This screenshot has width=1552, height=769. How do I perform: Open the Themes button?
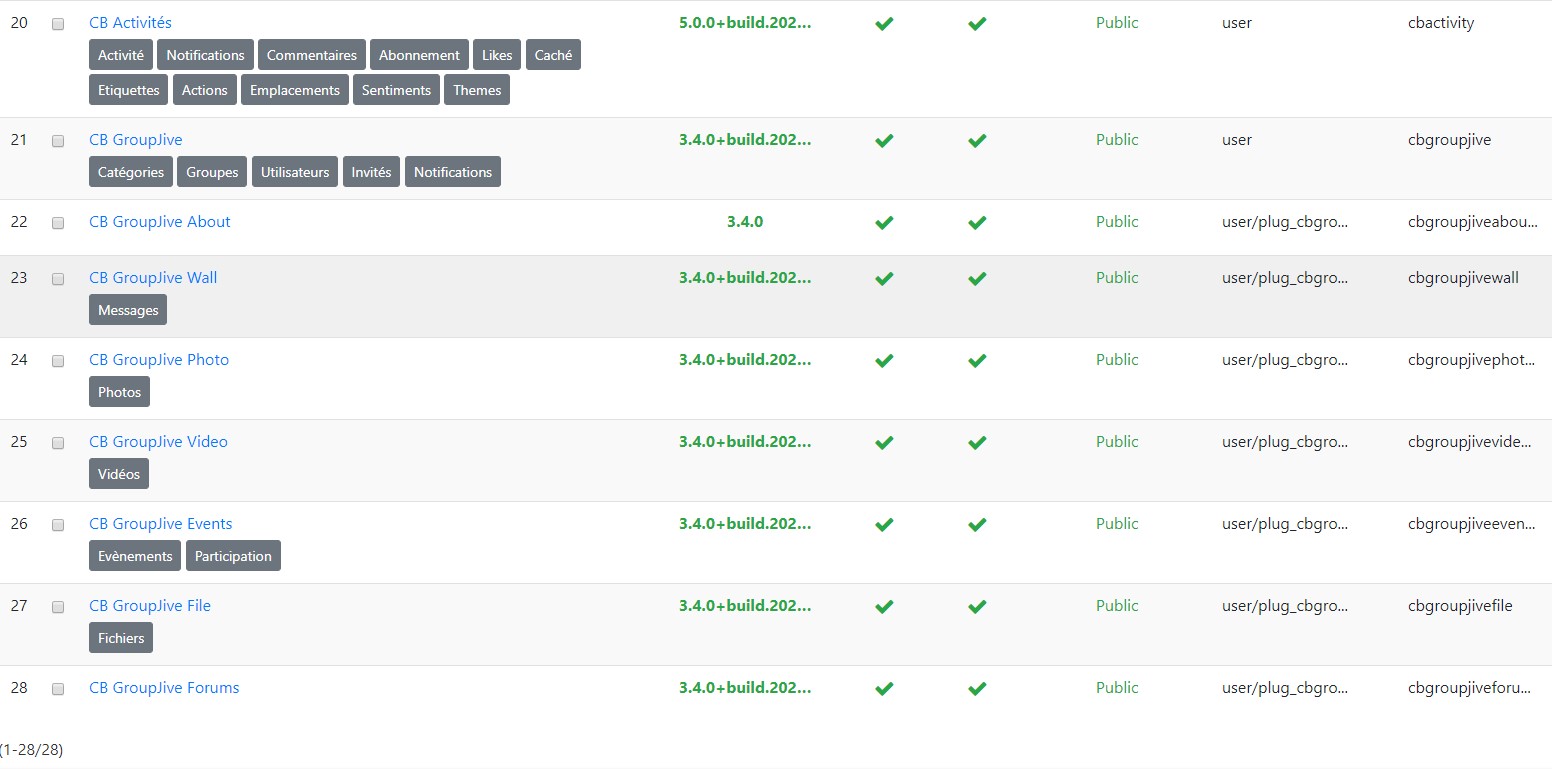tap(477, 90)
